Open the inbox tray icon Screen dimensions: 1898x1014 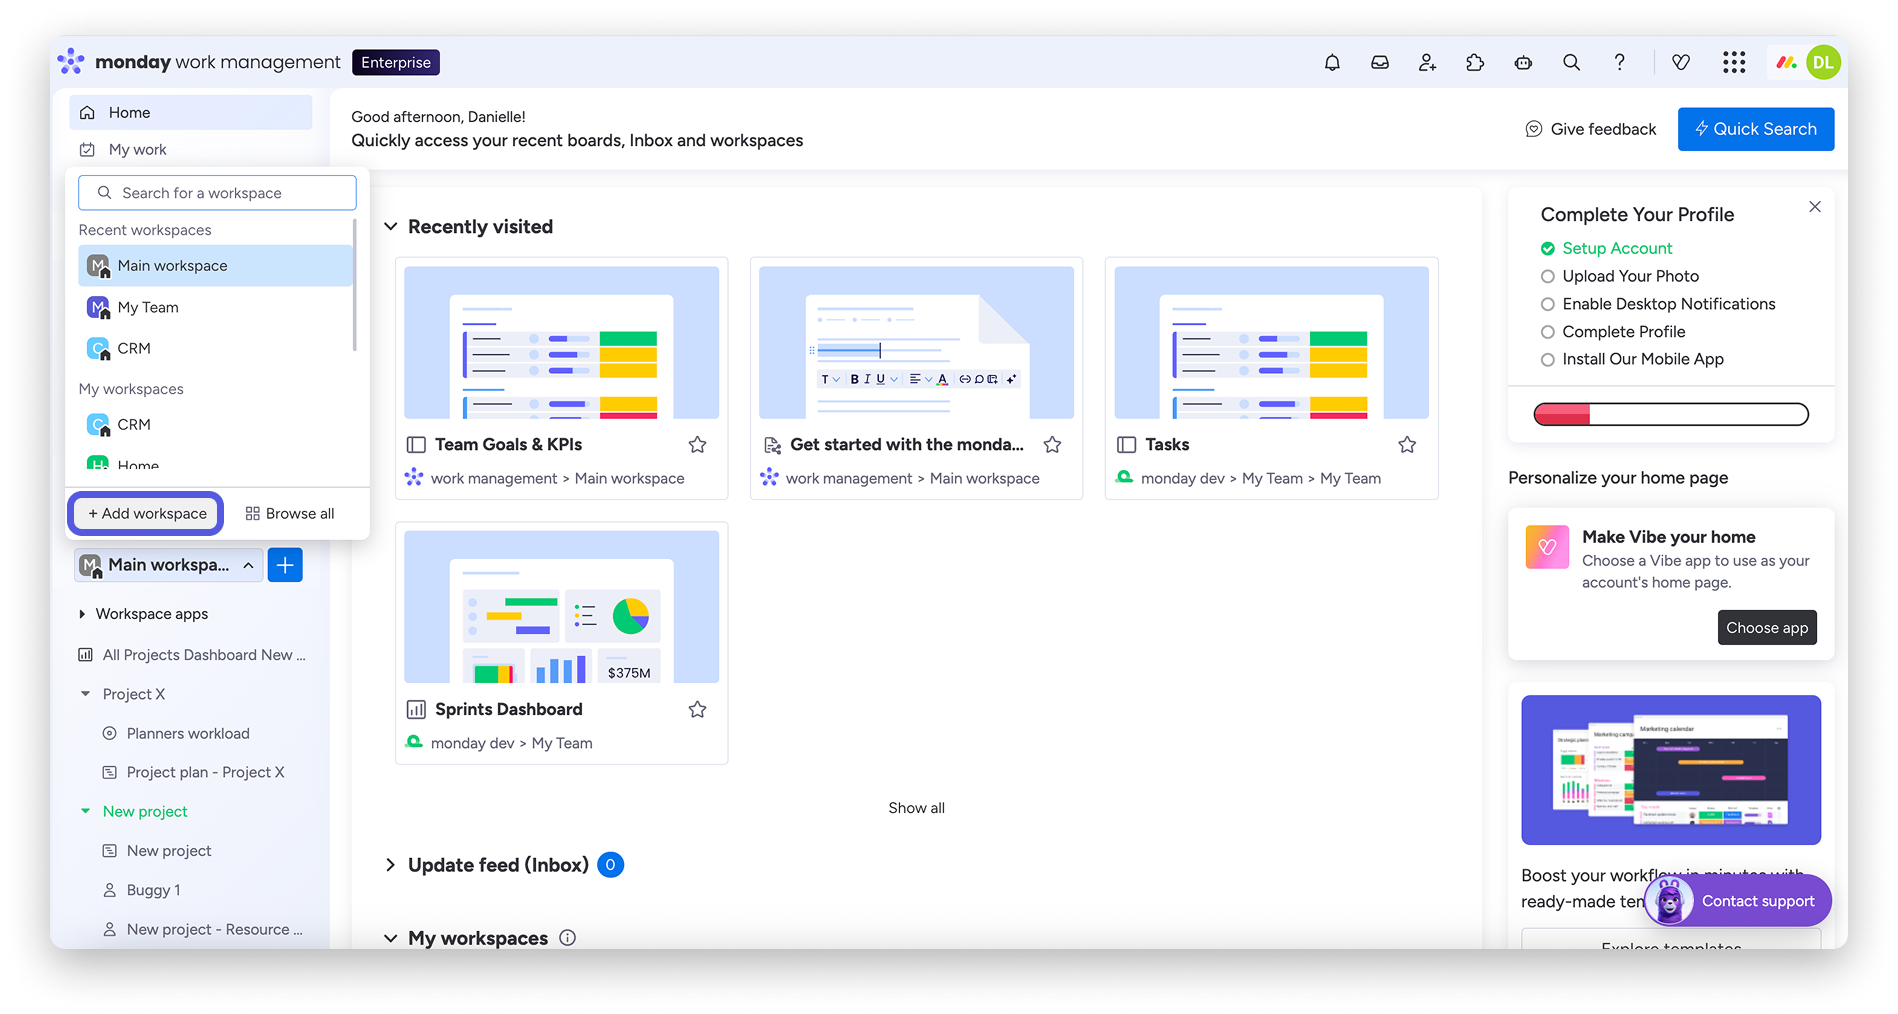coord(1380,63)
